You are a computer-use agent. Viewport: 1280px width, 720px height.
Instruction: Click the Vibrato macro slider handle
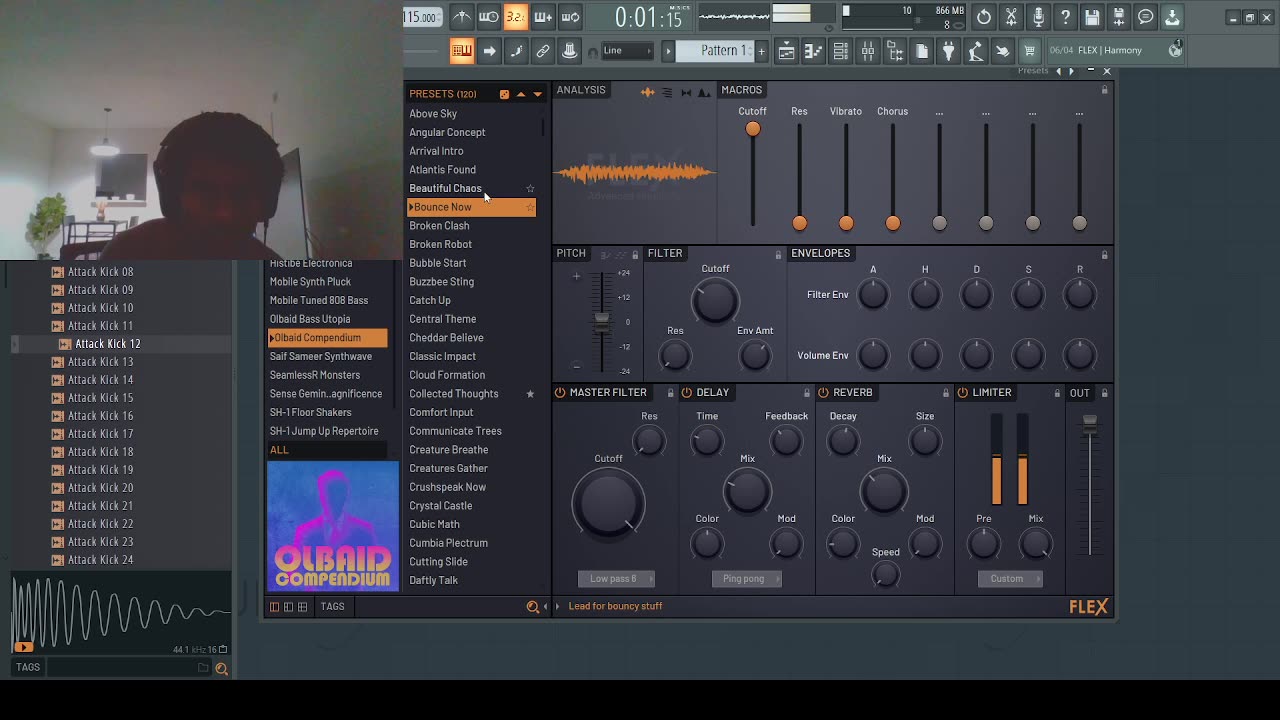[x=846, y=223]
